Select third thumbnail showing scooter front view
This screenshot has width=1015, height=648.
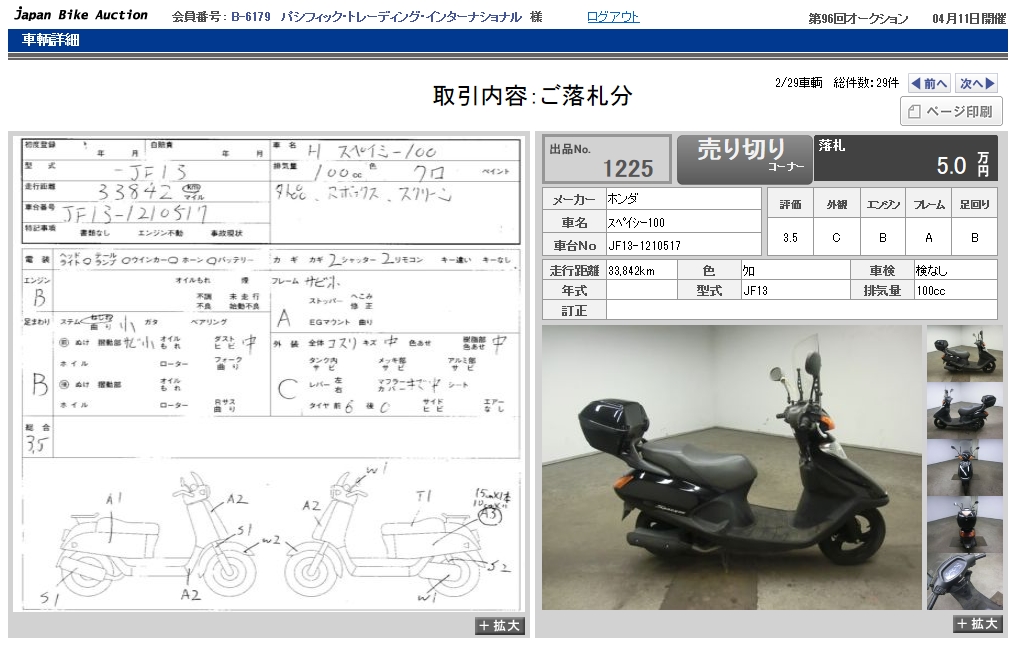click(x=965, y=467)
